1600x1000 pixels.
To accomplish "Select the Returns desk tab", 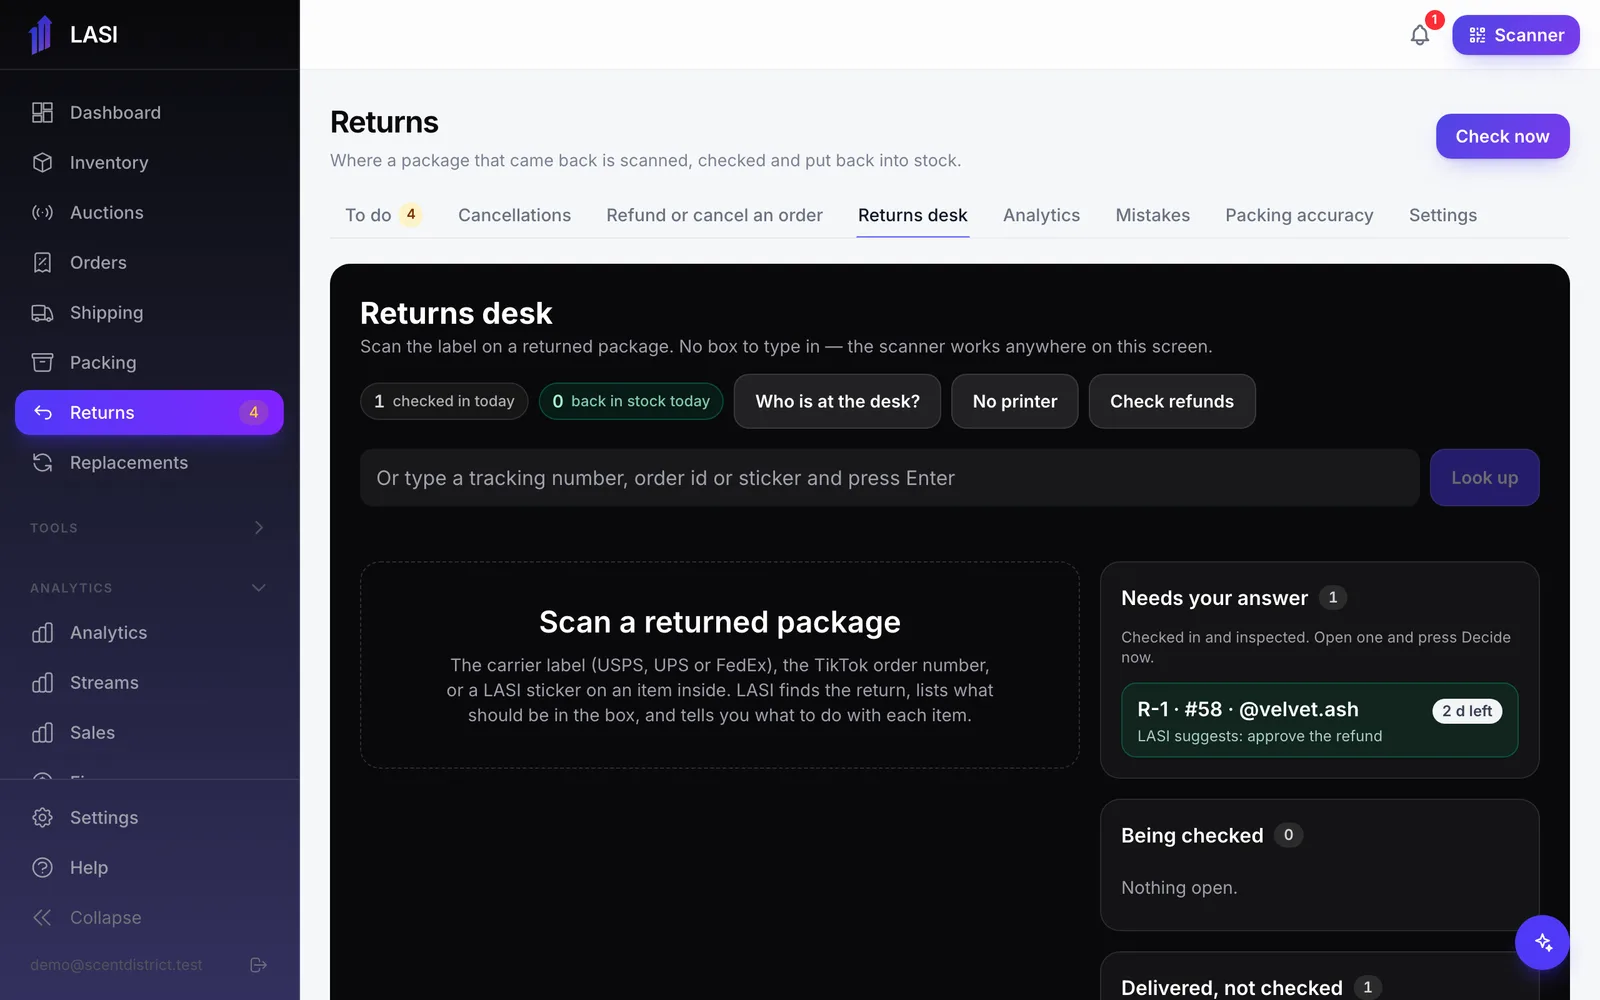I will (913, 215).
